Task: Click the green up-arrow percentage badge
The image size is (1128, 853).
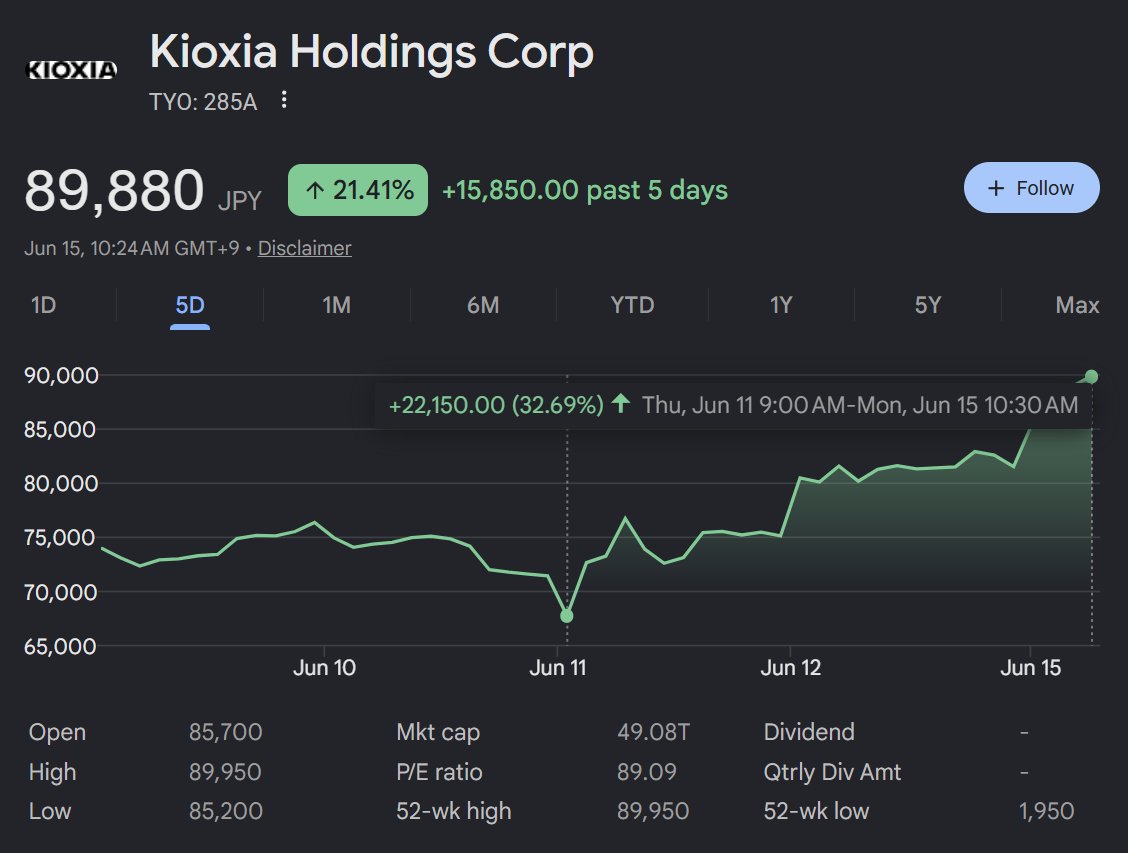Action: pyautogui.click(x=358, y=190)
